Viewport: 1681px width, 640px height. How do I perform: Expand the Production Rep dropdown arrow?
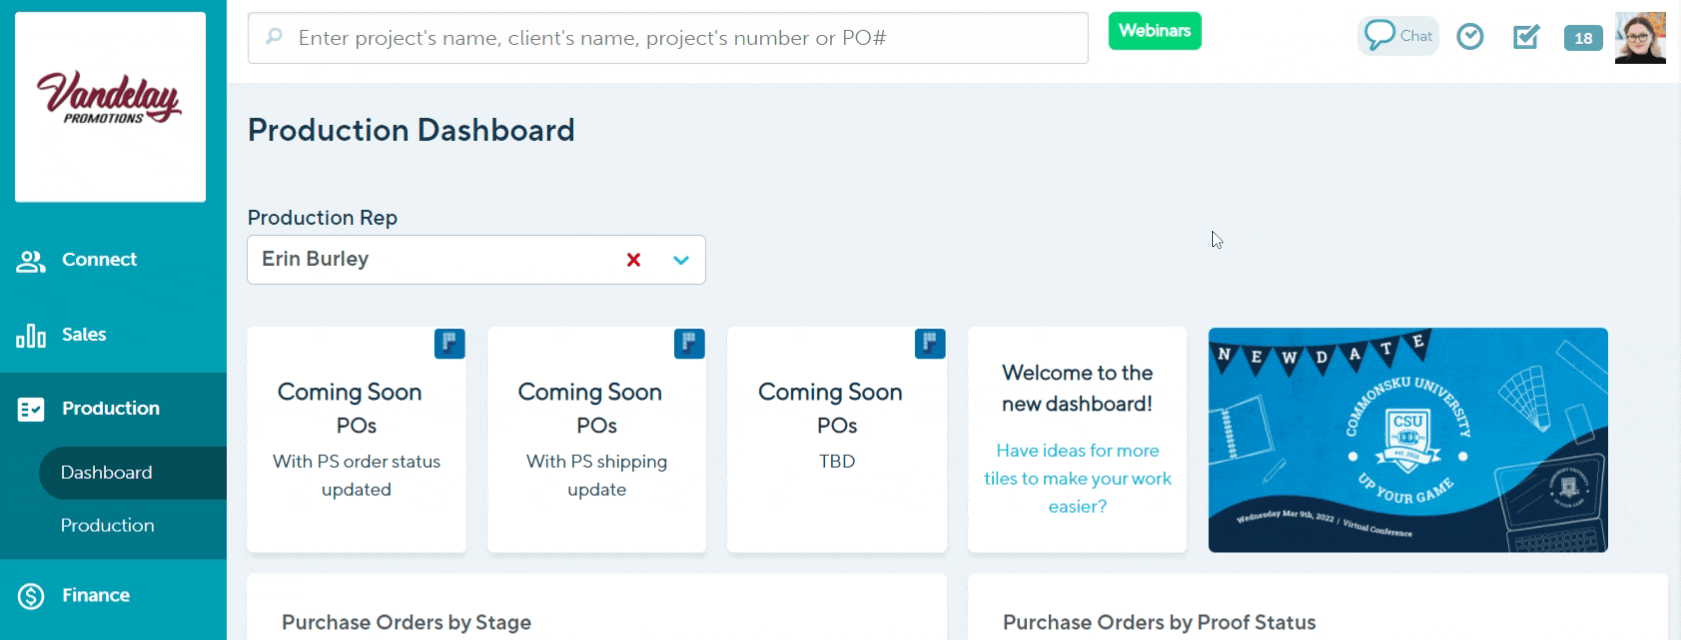pos(681,260)
